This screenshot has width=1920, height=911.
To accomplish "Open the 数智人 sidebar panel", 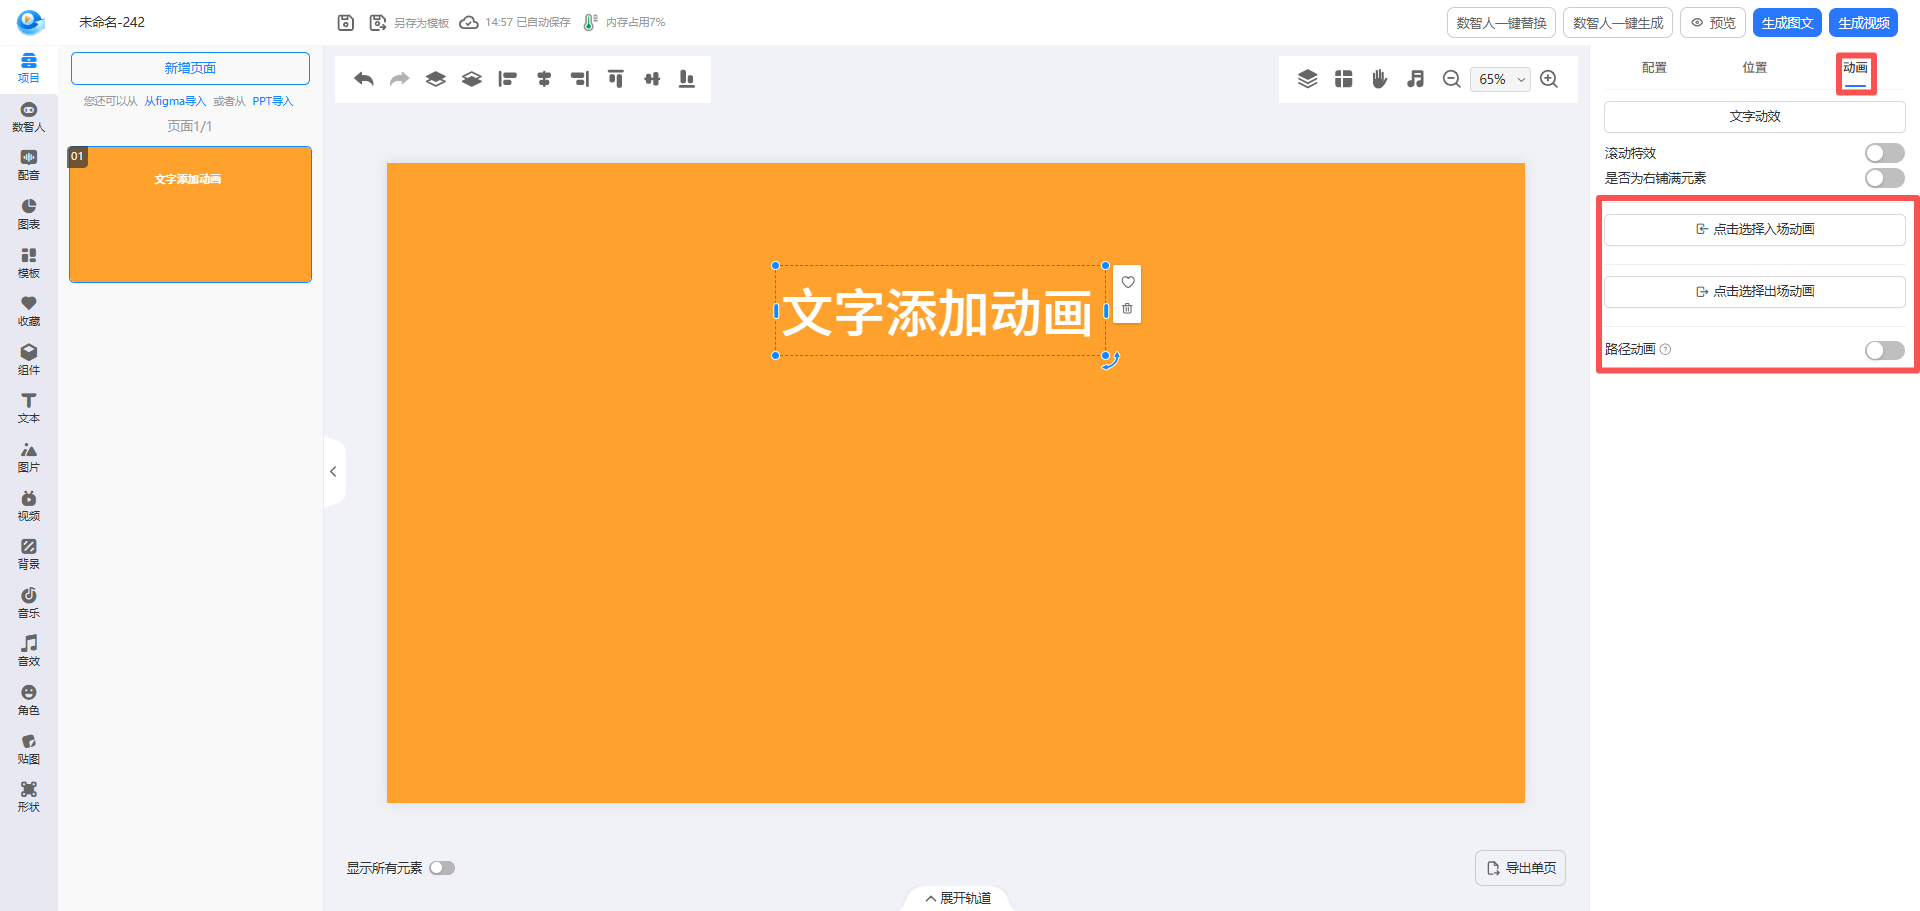I will [x=28, y=117].
